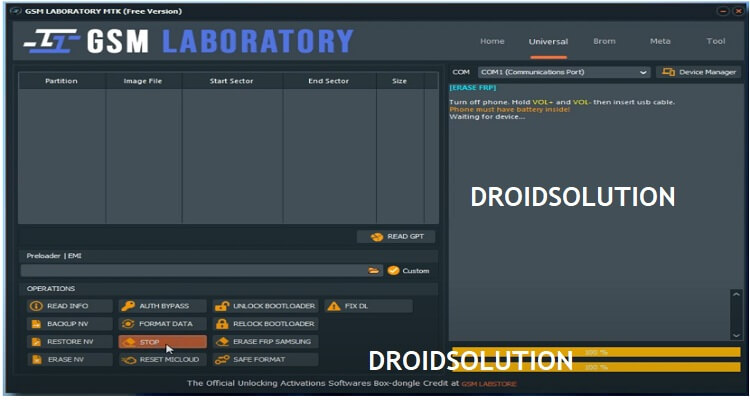750x400 pixels.
Task: Click the RESET MICLOUD button
Action: pos(163,359)
